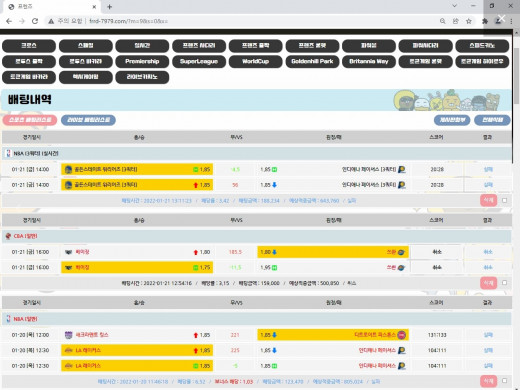Click the 221 over/under value

click(x=235, y=335)
